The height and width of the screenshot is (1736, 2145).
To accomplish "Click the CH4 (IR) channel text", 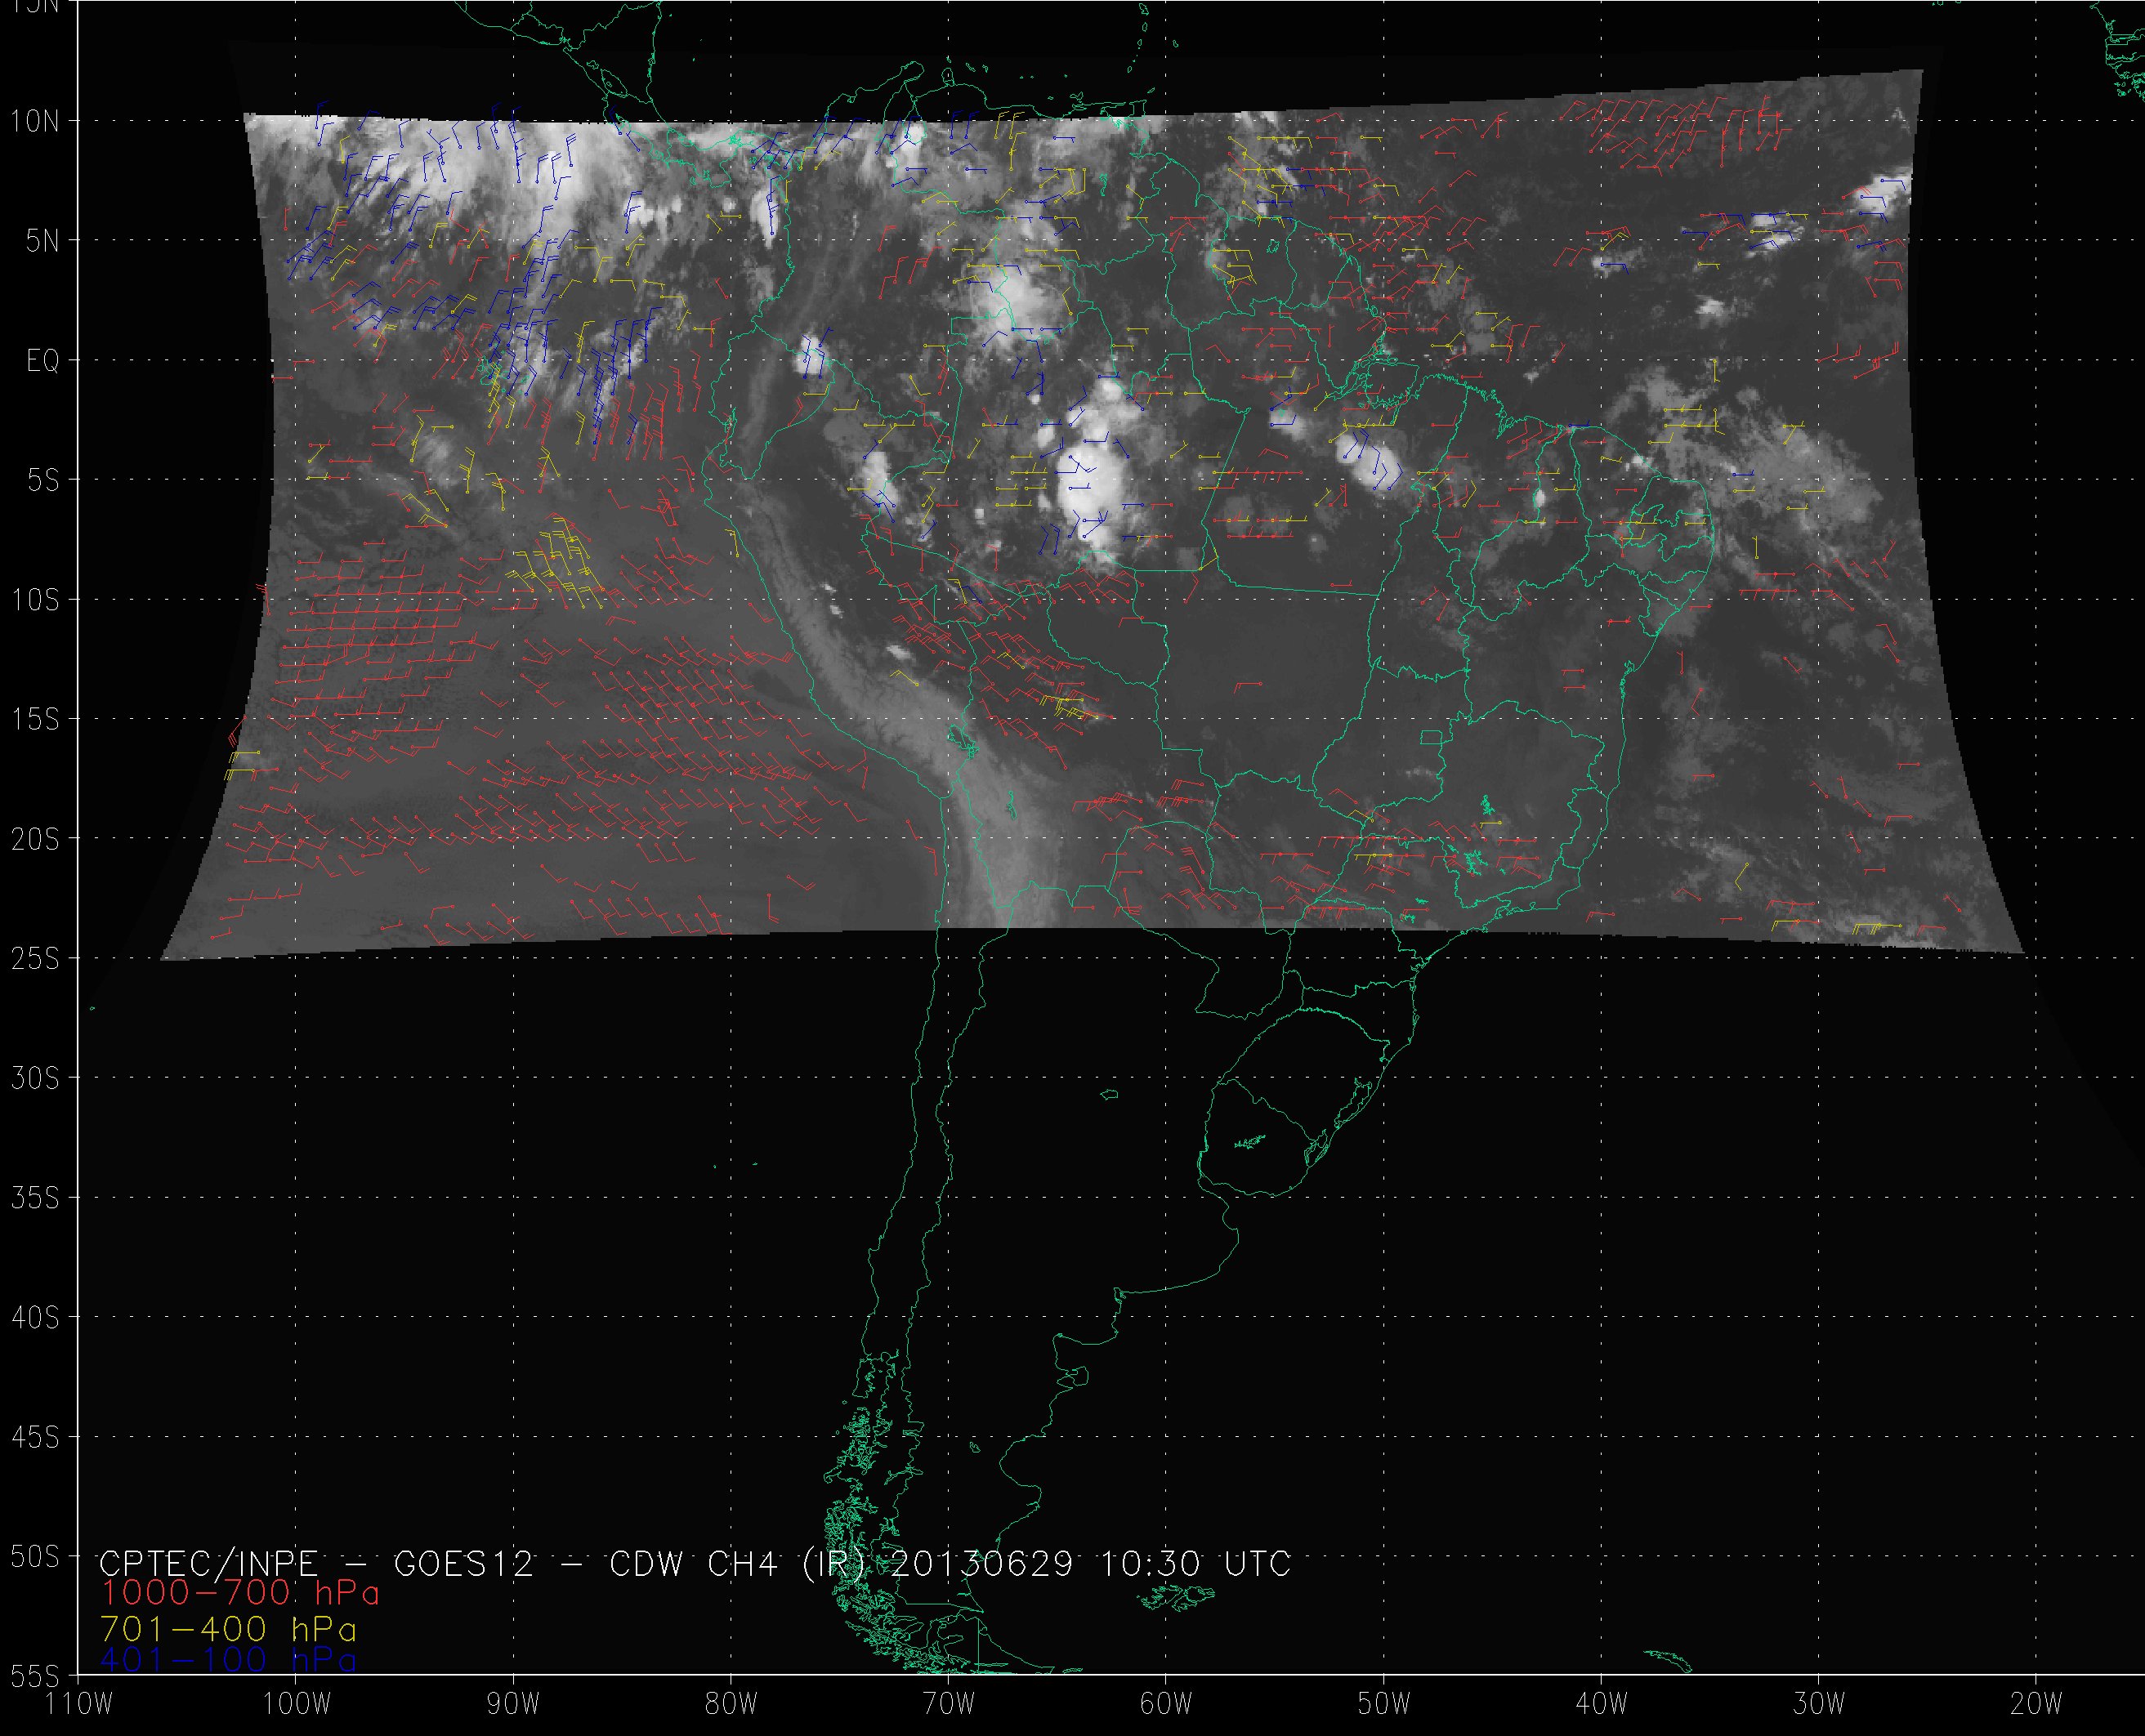I will (x=785, y=1563).
